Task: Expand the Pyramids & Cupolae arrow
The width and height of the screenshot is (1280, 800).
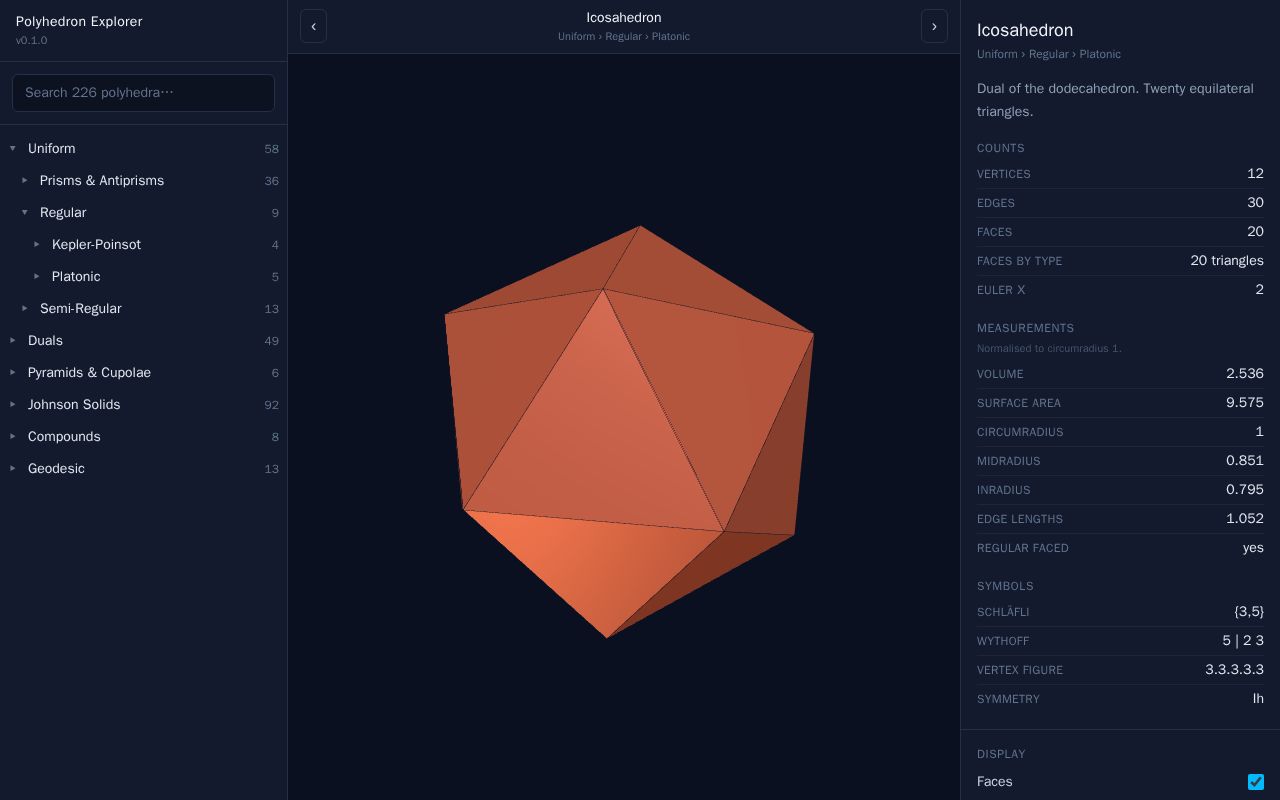Action: [x=13, y=373]
